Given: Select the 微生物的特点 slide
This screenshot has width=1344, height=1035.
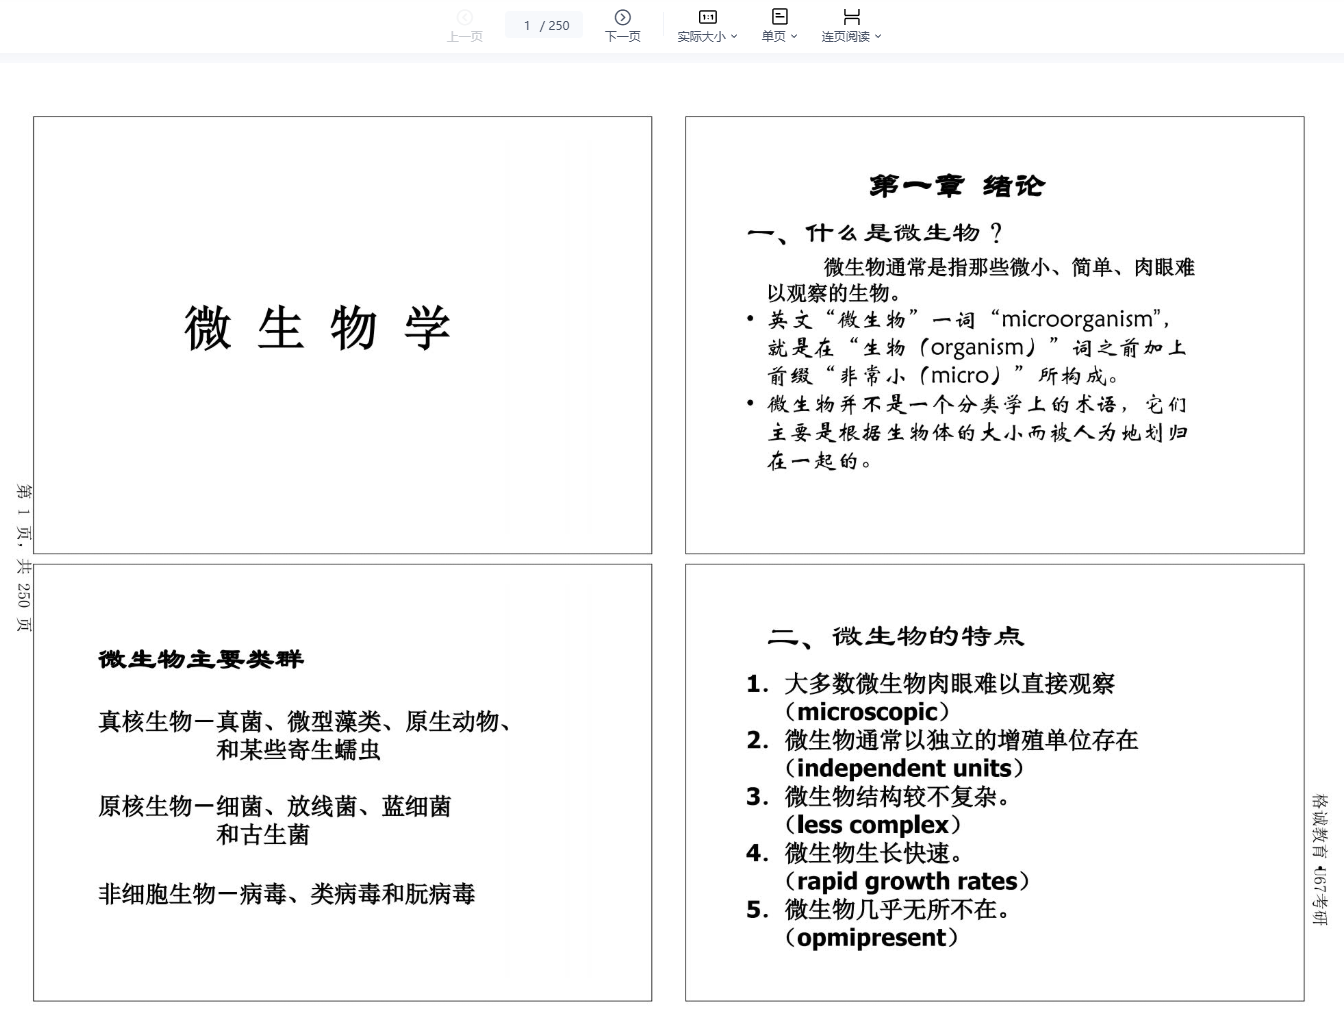Looking at the screenshot, I should (994, 782).
